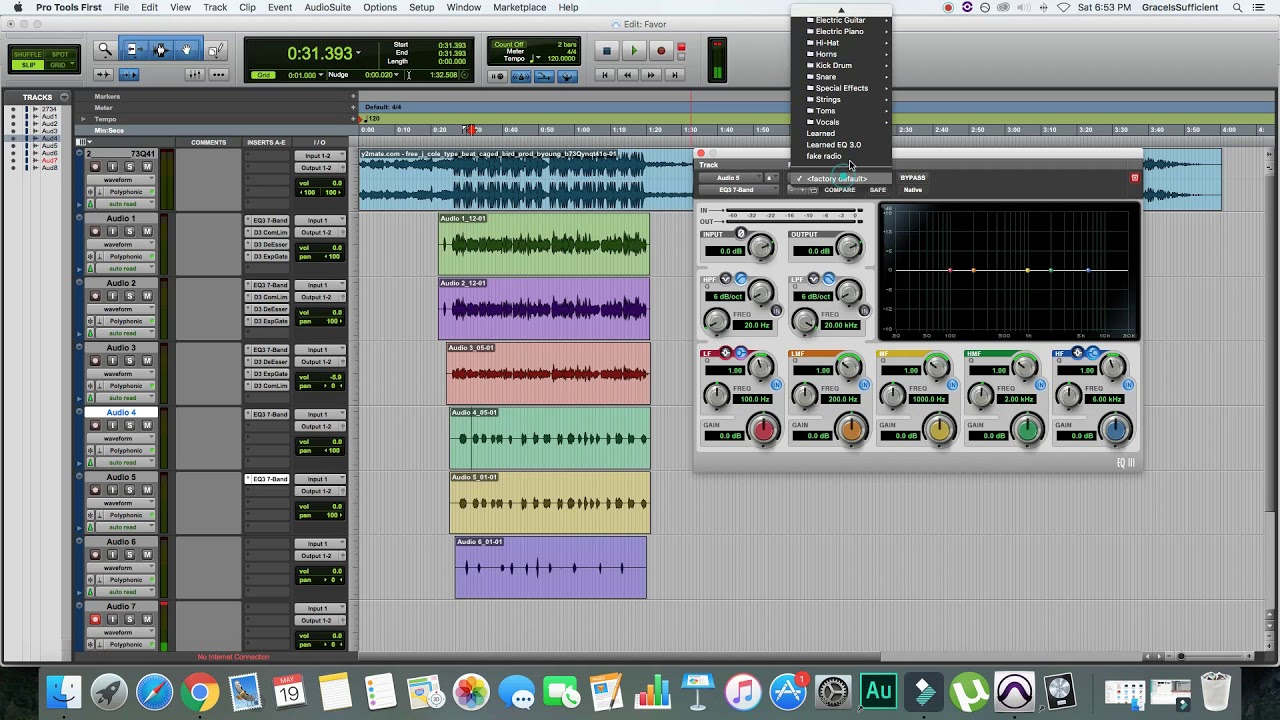Select the Zoomer magnifier tool
The width and height of the screenshot is (1280, 720).
click(104, 50)
